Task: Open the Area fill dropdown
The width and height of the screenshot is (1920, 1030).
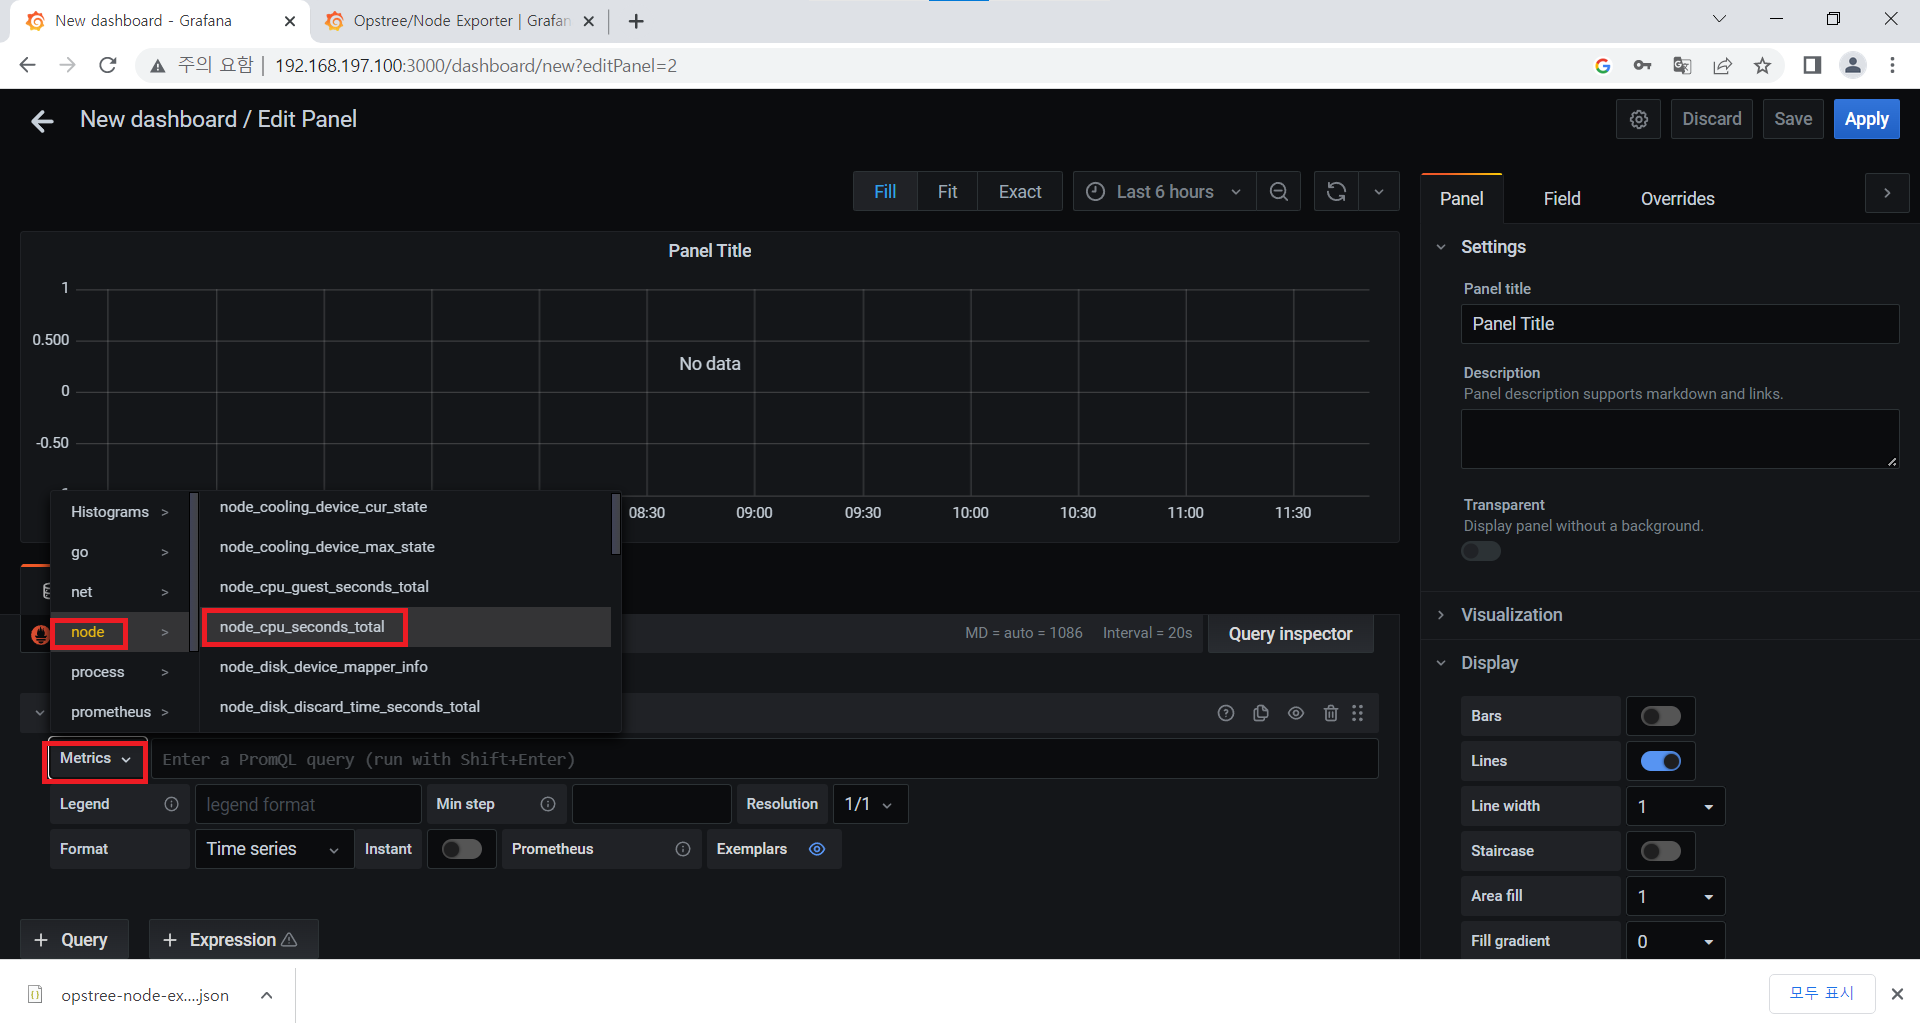Action: (1675, 896)
